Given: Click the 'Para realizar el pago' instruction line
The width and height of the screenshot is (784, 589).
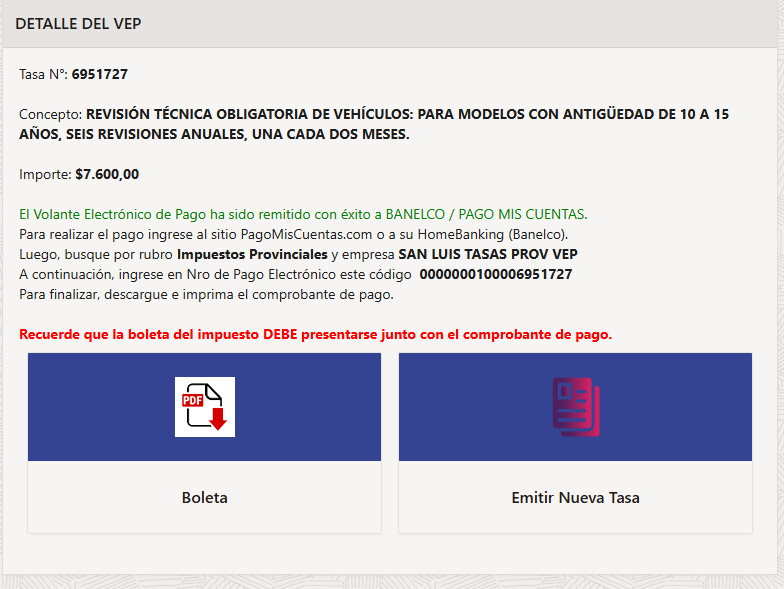Looking at the screenshot, I should coord(294,234).
